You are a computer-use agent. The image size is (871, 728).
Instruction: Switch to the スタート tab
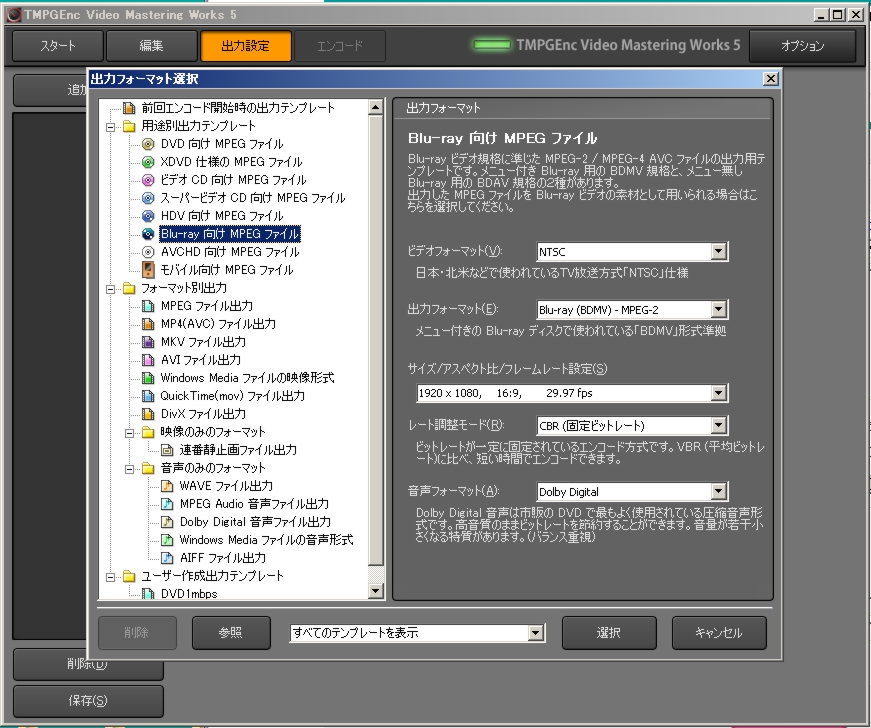(x=58, y=46)
